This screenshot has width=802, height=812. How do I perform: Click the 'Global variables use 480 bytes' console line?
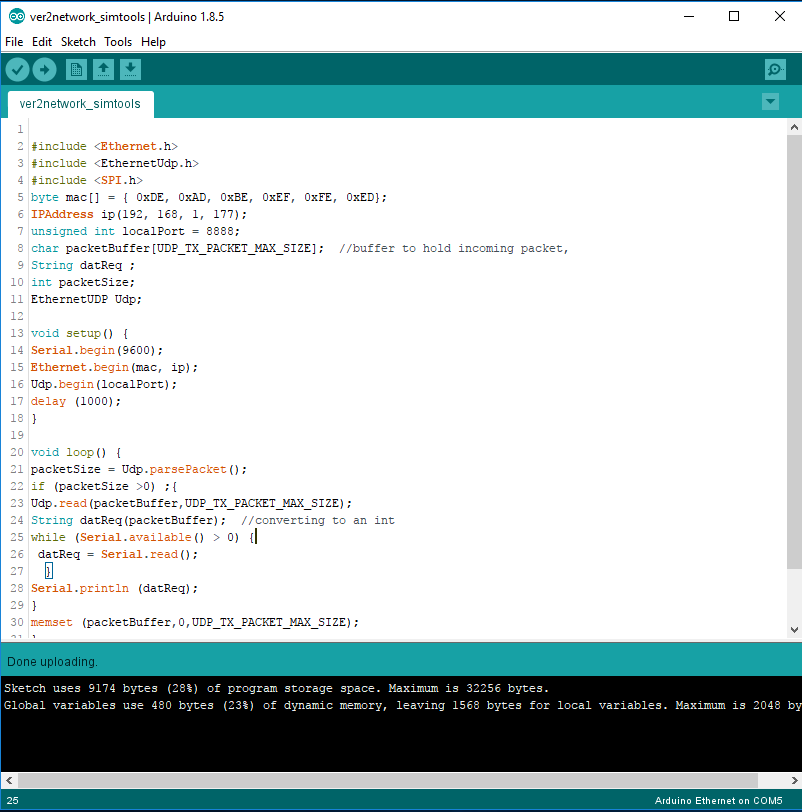coord(402,705)
